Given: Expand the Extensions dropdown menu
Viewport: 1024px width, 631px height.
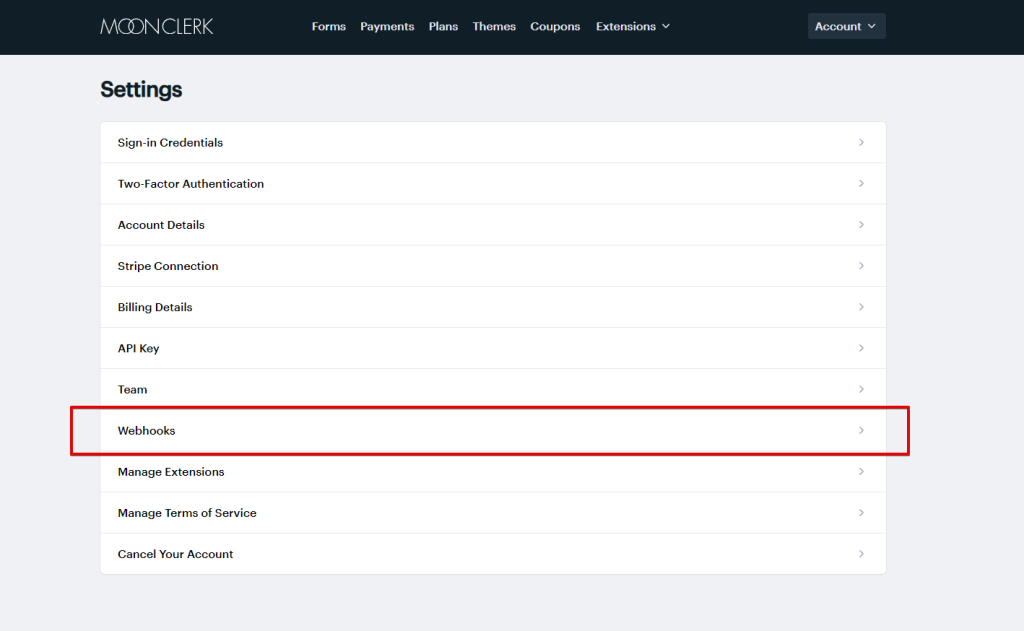Looking at the screenshot, I should 632,27.
